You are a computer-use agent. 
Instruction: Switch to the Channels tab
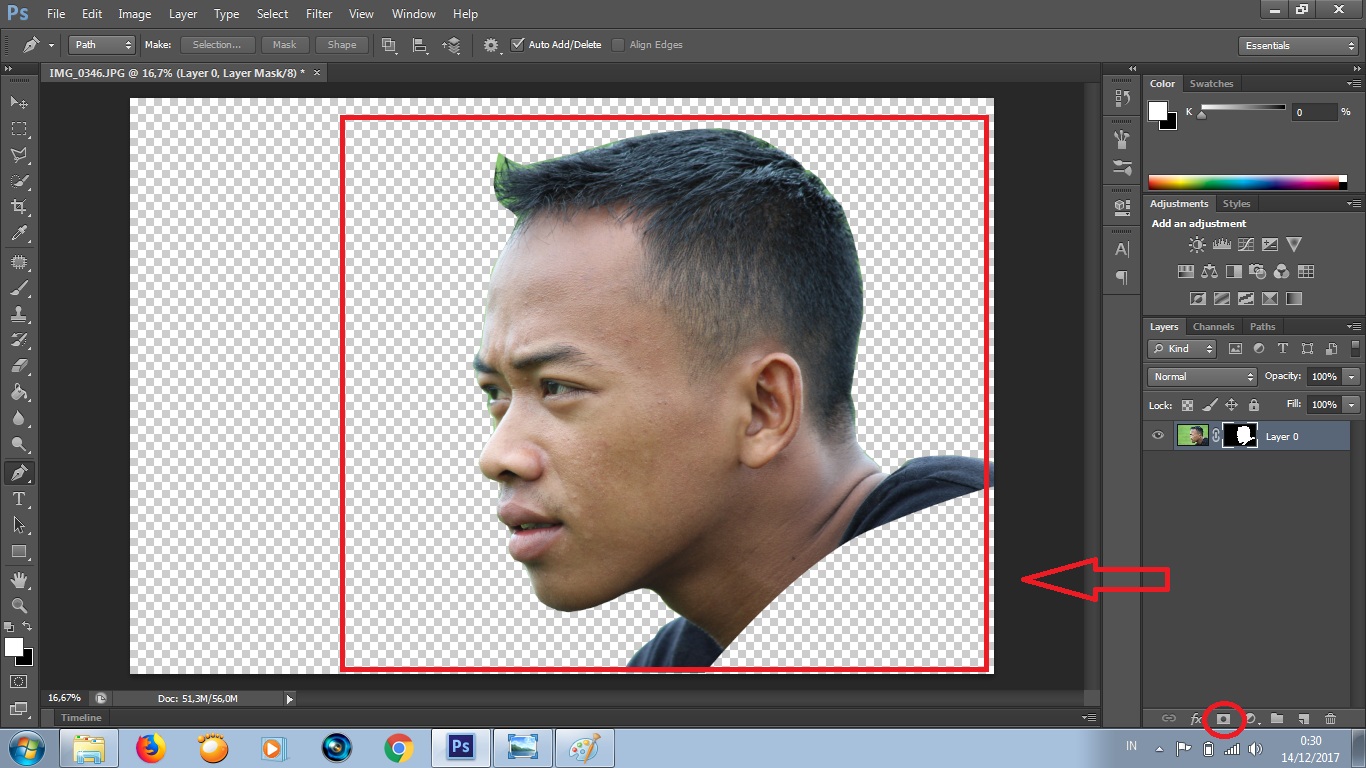(x=1213, y=326)
